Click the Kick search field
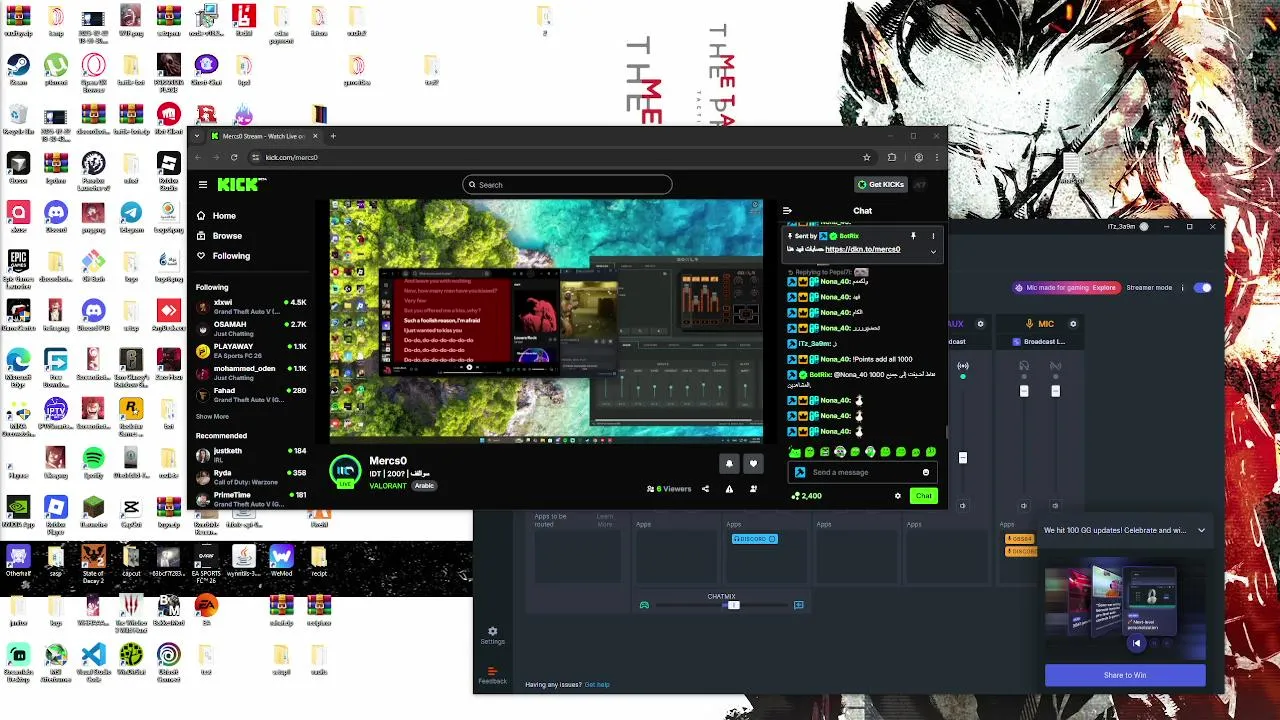Screen dimensions: 1280x720 [x=567, y=184]
